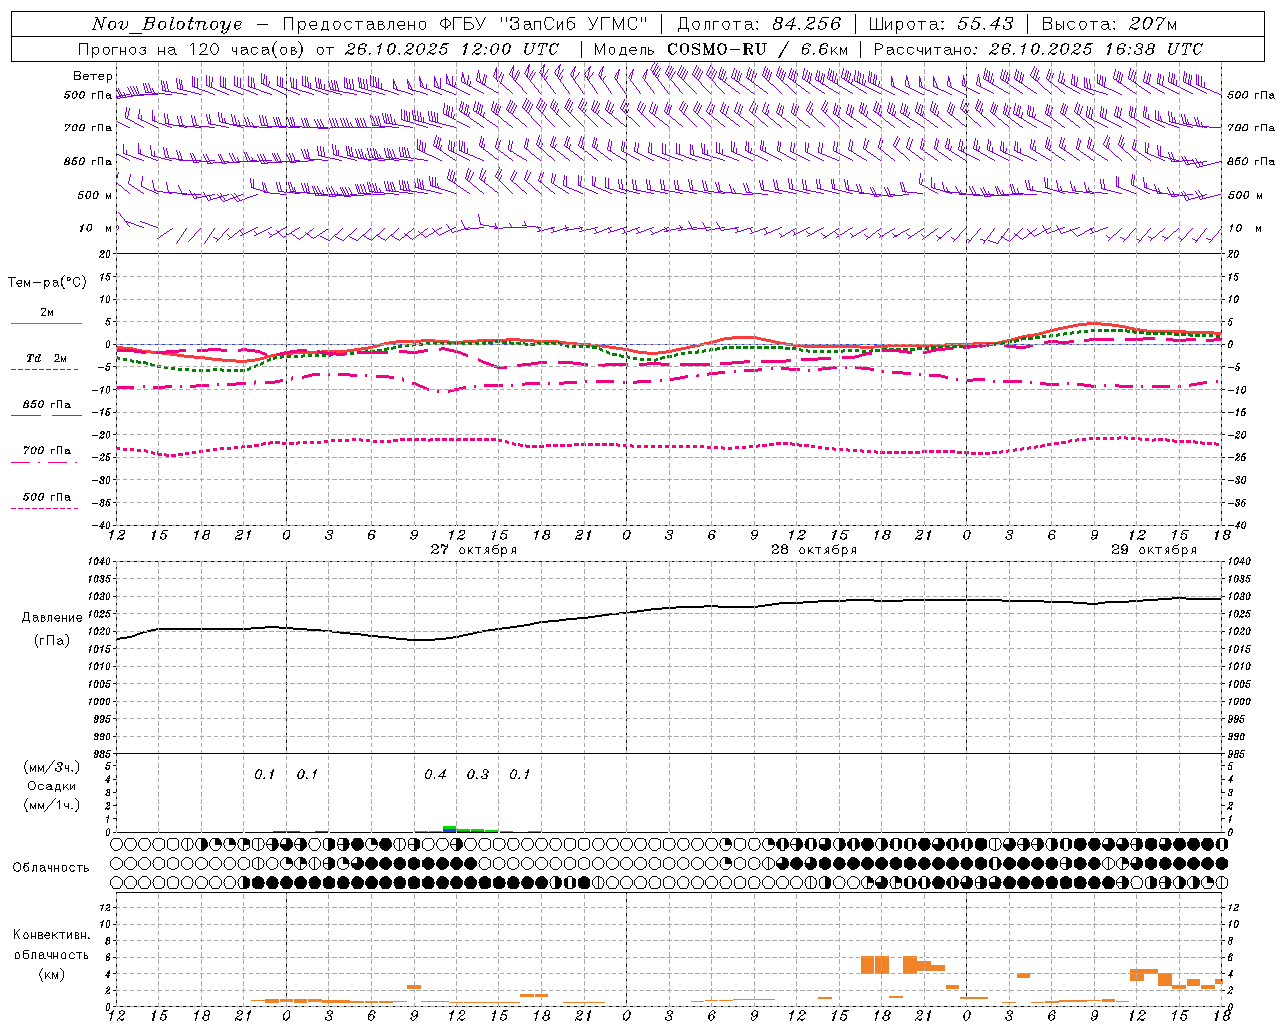Click the (мм/3ч.) precipitation unit label
The height and width of the screenshot is (1024, 1280).
coord(52,767)
